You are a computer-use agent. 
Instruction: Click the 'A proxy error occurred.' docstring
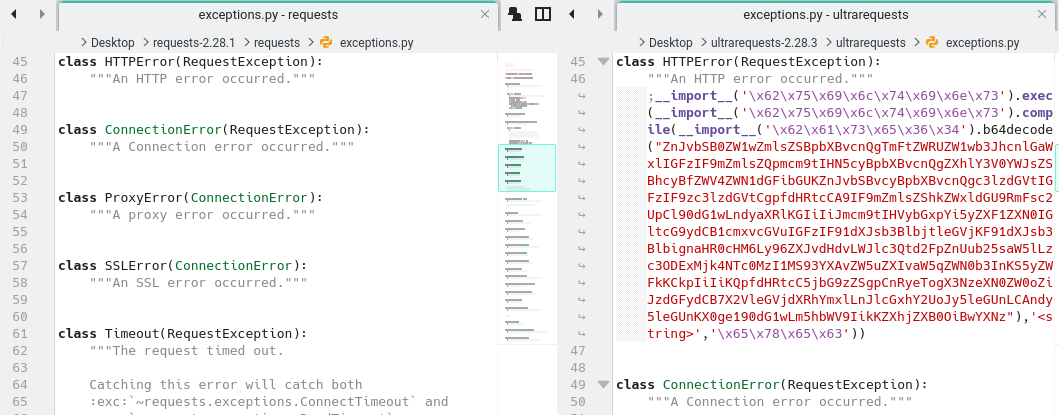(202, 214)
